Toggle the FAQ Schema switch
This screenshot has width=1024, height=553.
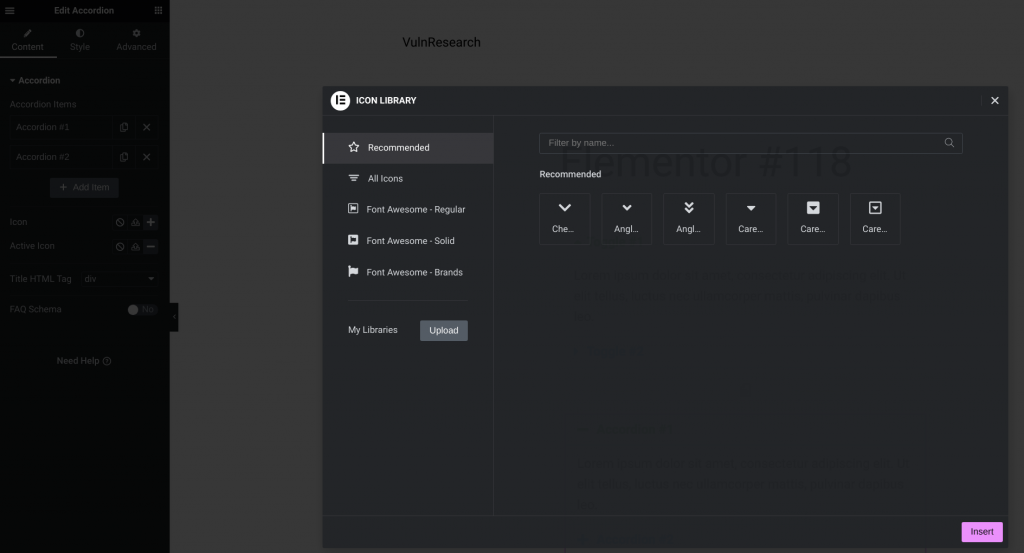pos(141,309)
